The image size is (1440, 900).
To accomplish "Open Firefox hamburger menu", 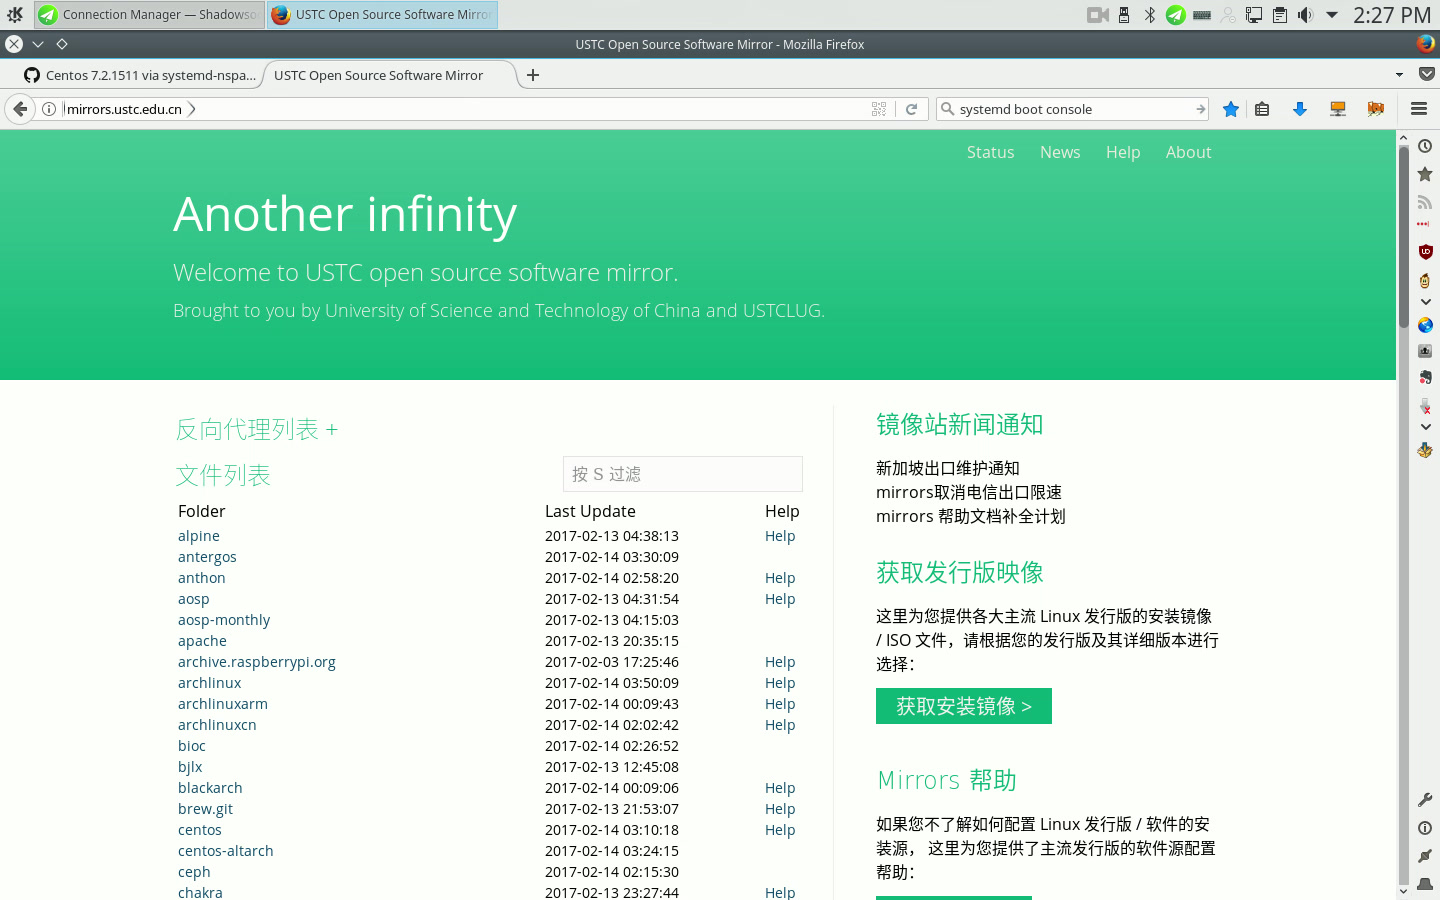I will point(1418,109).
